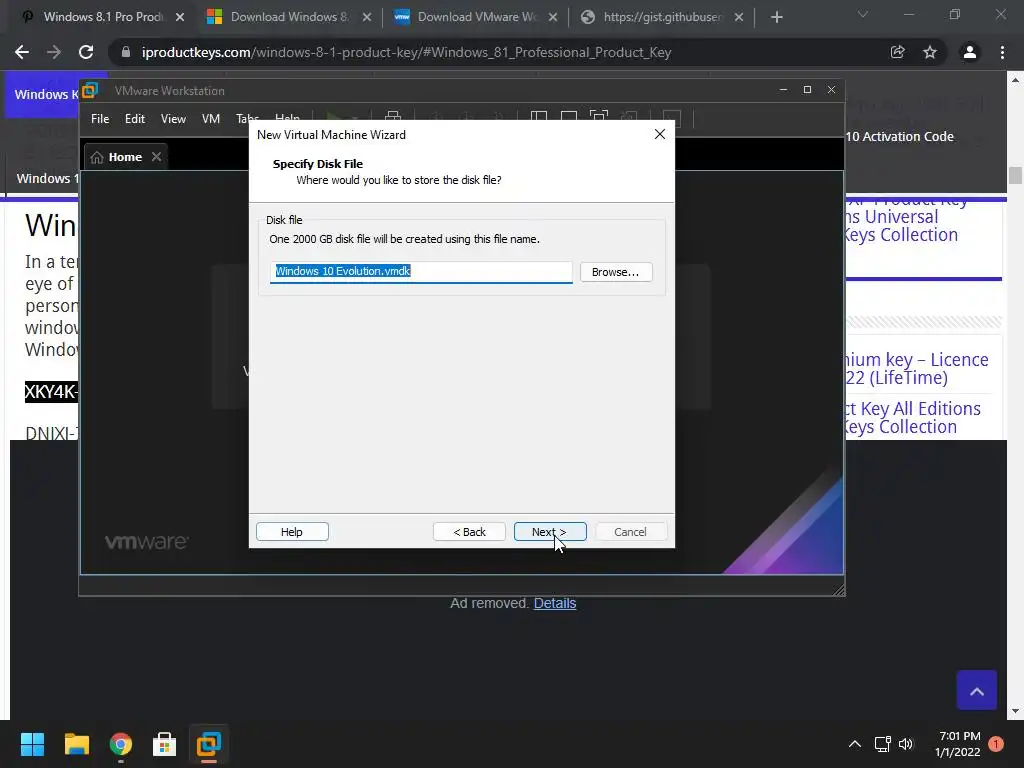Open a new browser tab
The height and width of the screenshot is (768, 1024).
(x=776, y=18)
